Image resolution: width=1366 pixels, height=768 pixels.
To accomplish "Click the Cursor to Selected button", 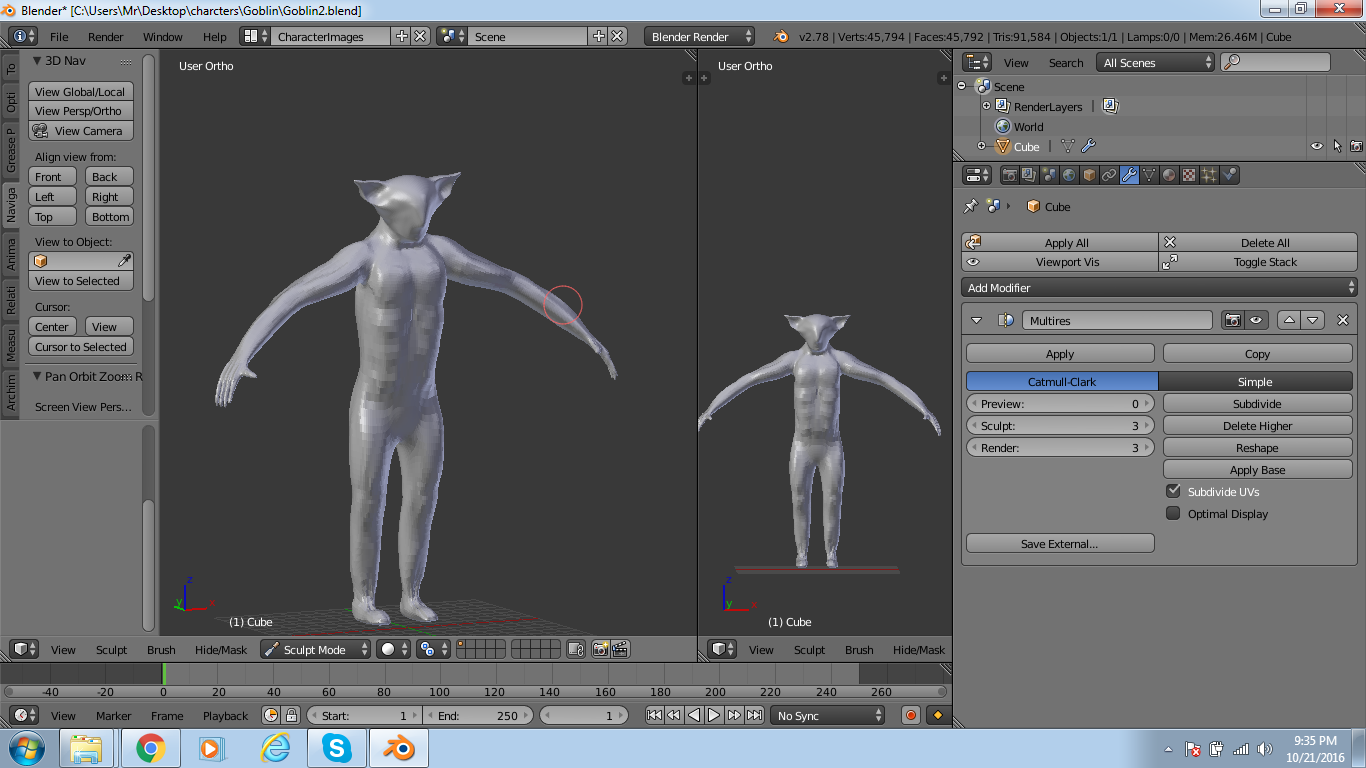I will pyautogui.click(x=81, y=347).
